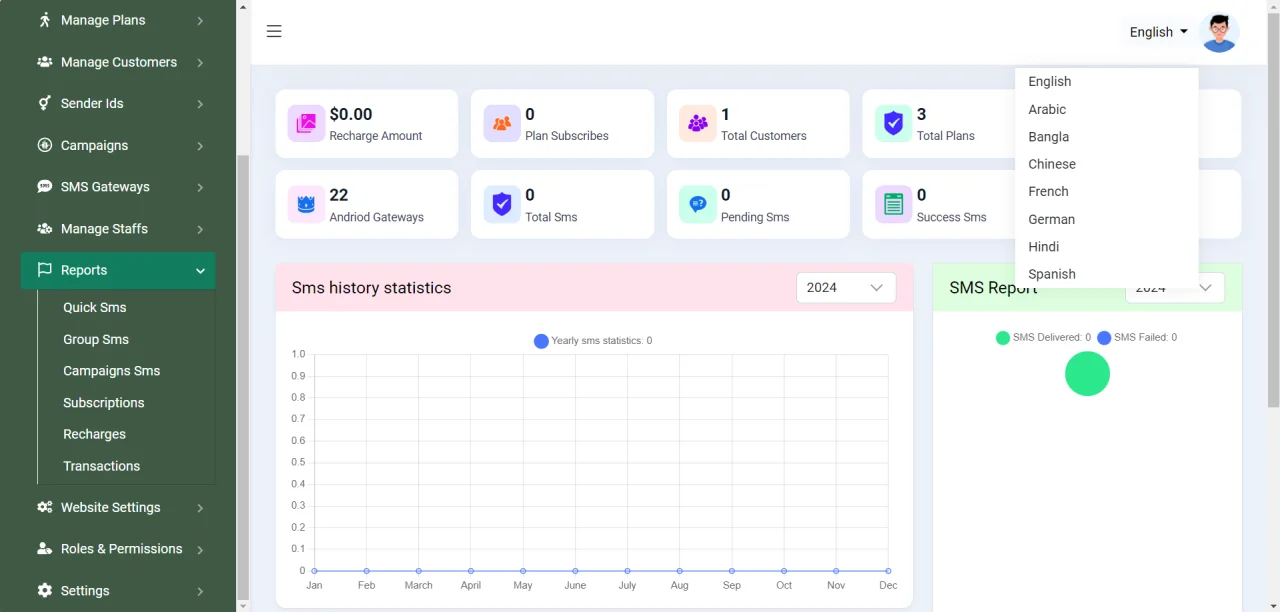Click the Total Customers group icon
1280x612 pixels.
(698, 124)
